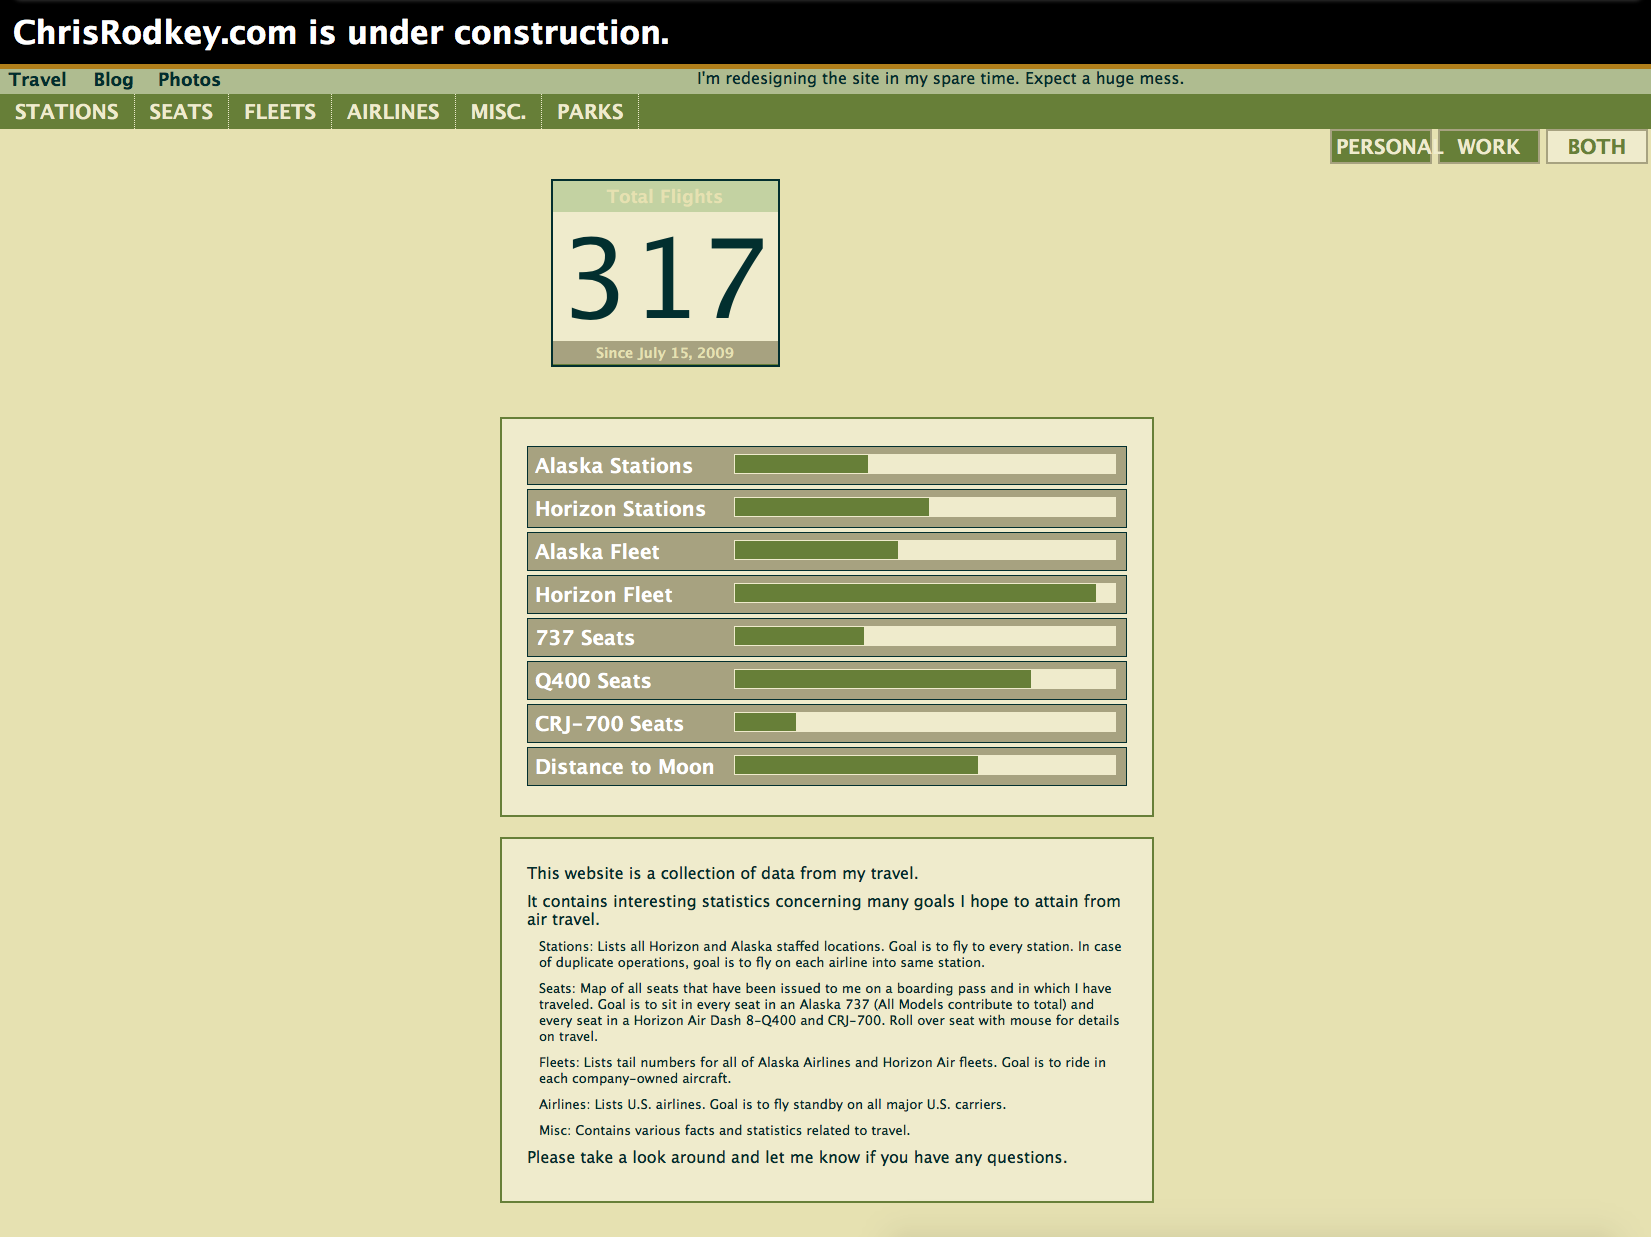Open the SEATS menu item
1651x1237 pixels.
pyautogui.click(x=181, y=112)
